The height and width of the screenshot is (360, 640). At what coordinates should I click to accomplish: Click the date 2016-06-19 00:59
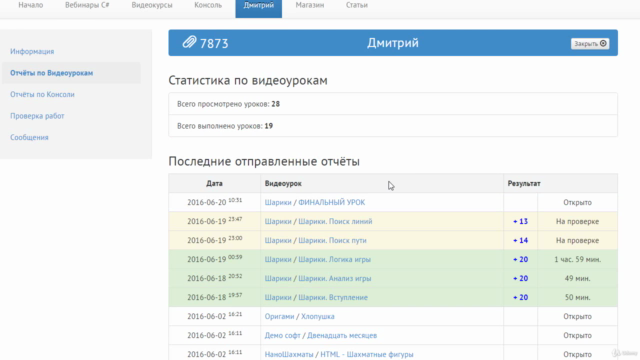click(x=215, y=259)
